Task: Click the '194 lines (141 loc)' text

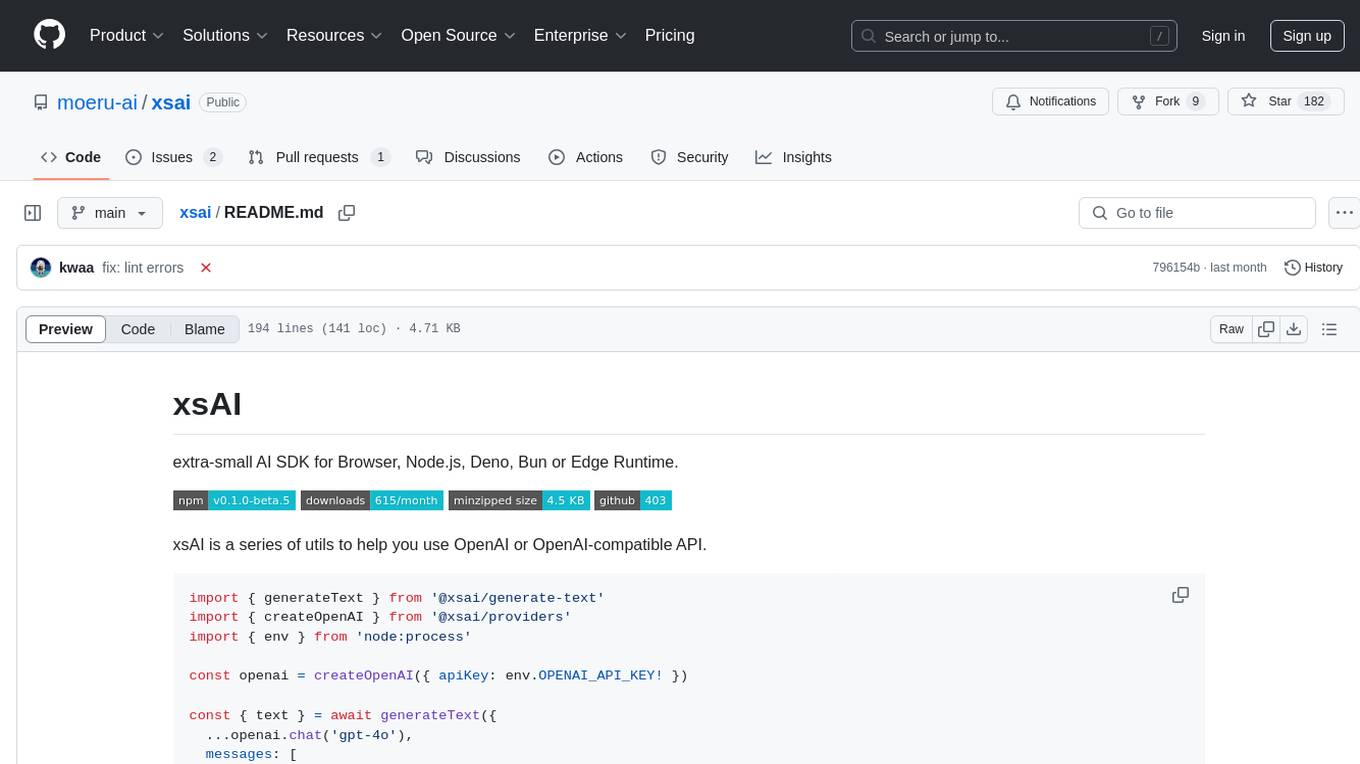Action: pos(317,329)
